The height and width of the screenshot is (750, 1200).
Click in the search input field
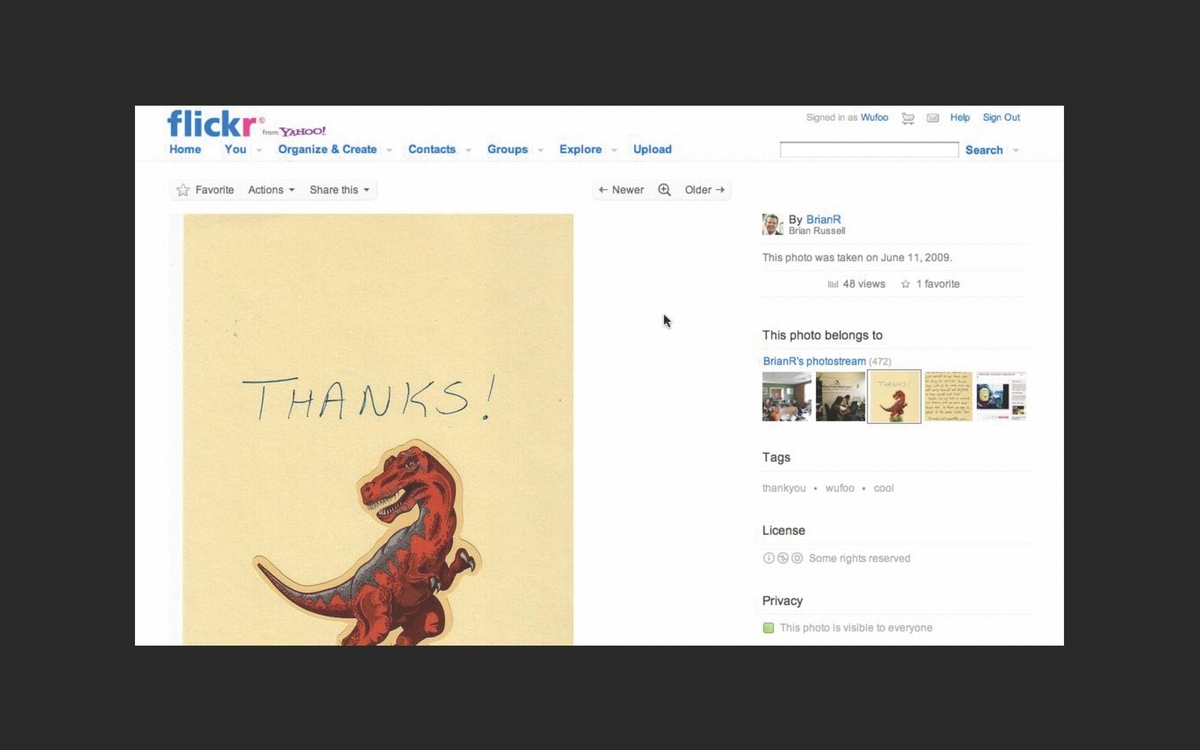[869, 150]
